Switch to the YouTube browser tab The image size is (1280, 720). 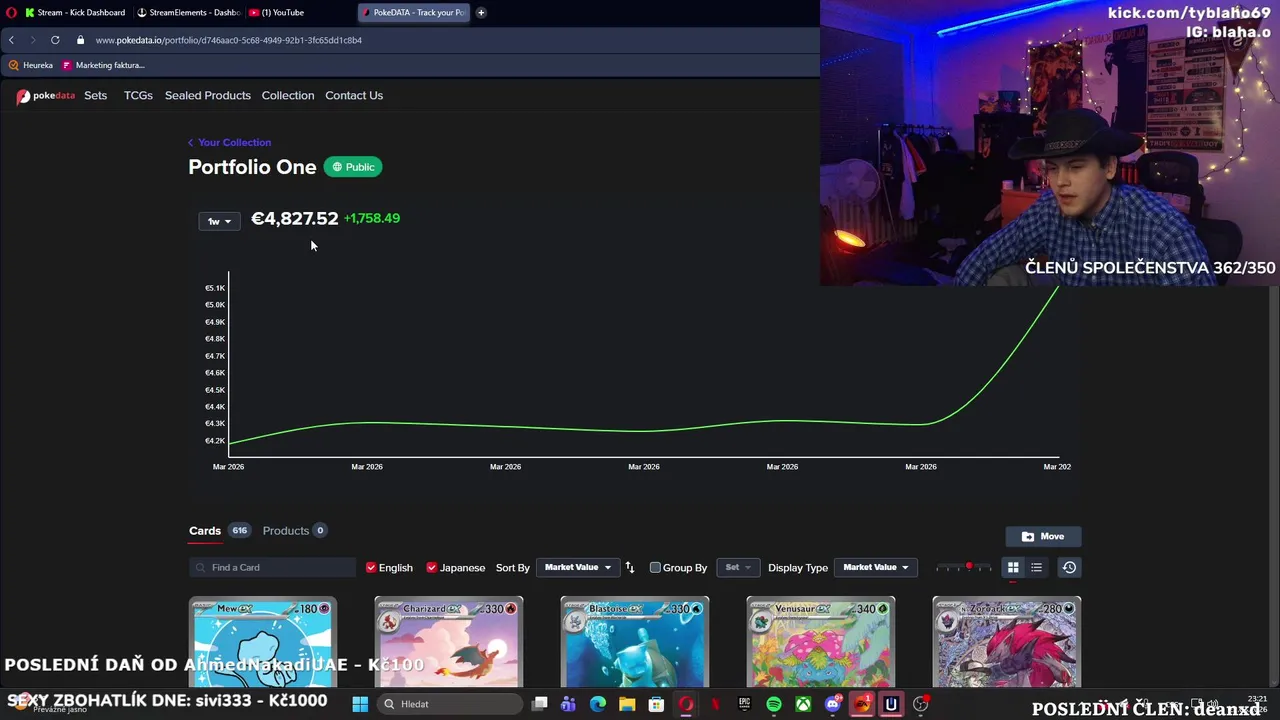[278, 12]
